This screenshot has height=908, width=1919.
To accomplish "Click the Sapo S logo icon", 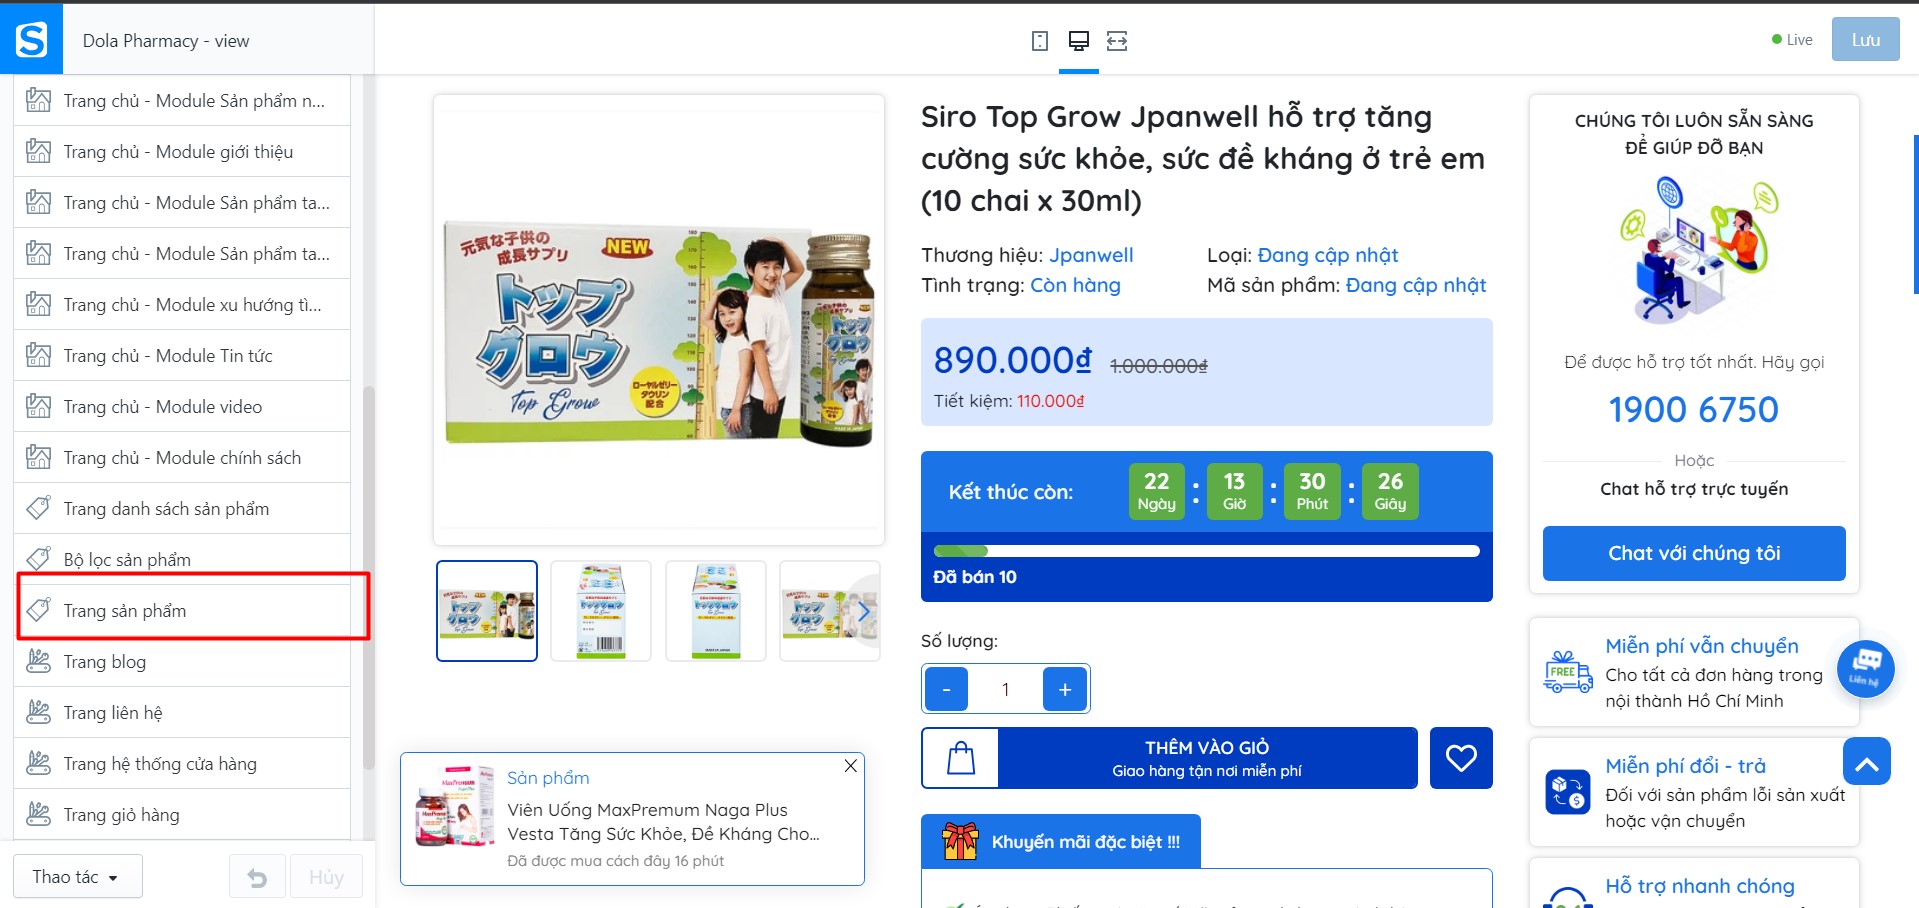I will pyautogui.click(x=31, y=40).
